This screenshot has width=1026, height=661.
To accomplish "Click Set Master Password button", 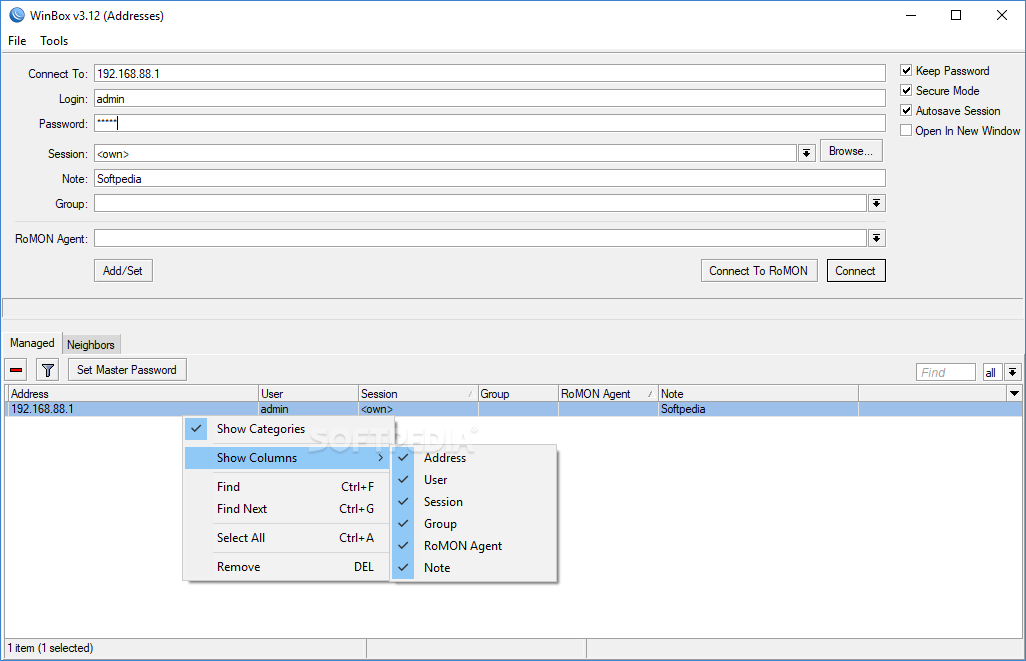I will click(127, 370).
